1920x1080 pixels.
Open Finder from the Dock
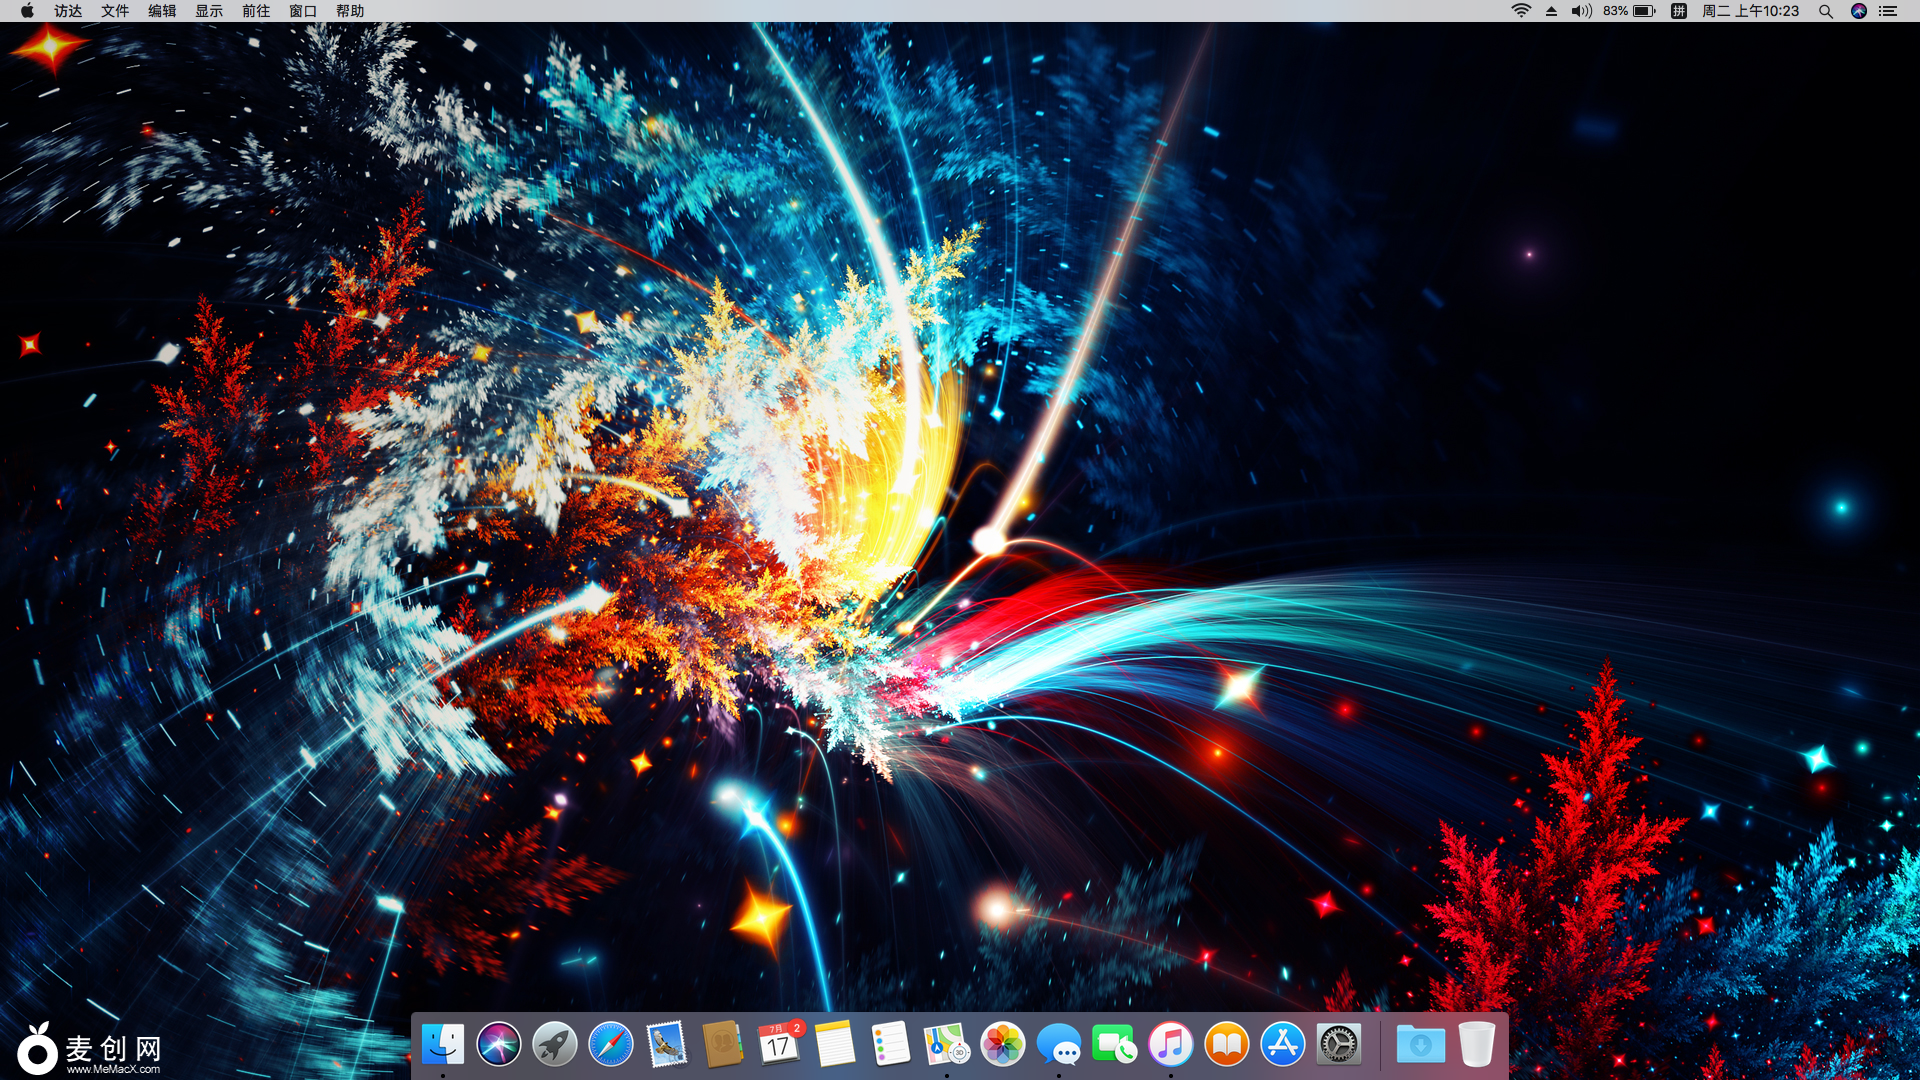(442, 1045)
